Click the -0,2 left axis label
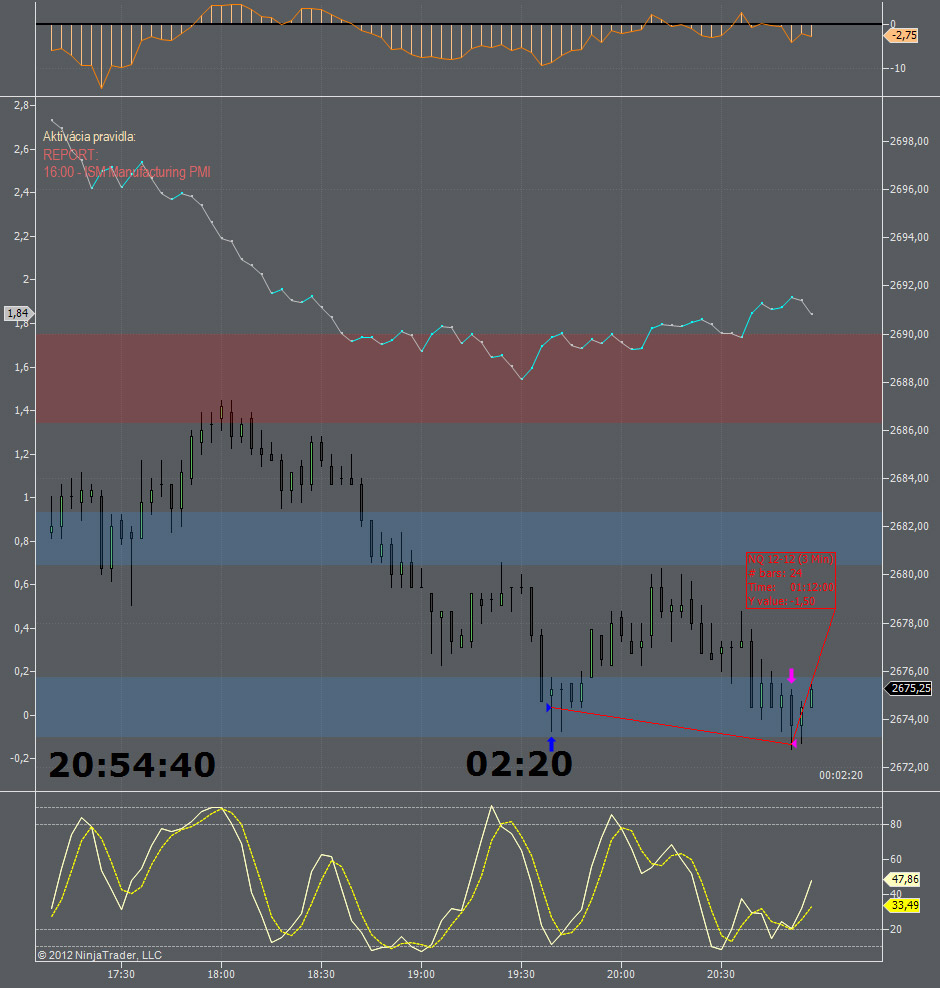 pyautogui.click(x=20, y=758)
